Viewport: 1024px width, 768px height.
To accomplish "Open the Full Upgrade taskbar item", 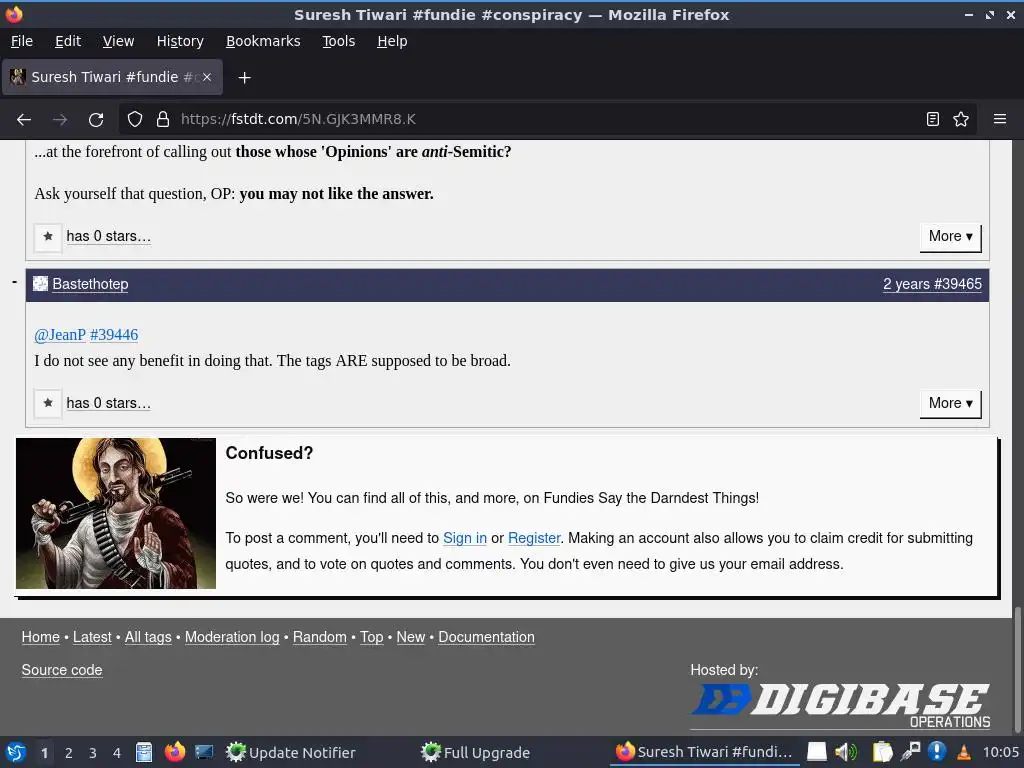I will [x=475, y=752].
